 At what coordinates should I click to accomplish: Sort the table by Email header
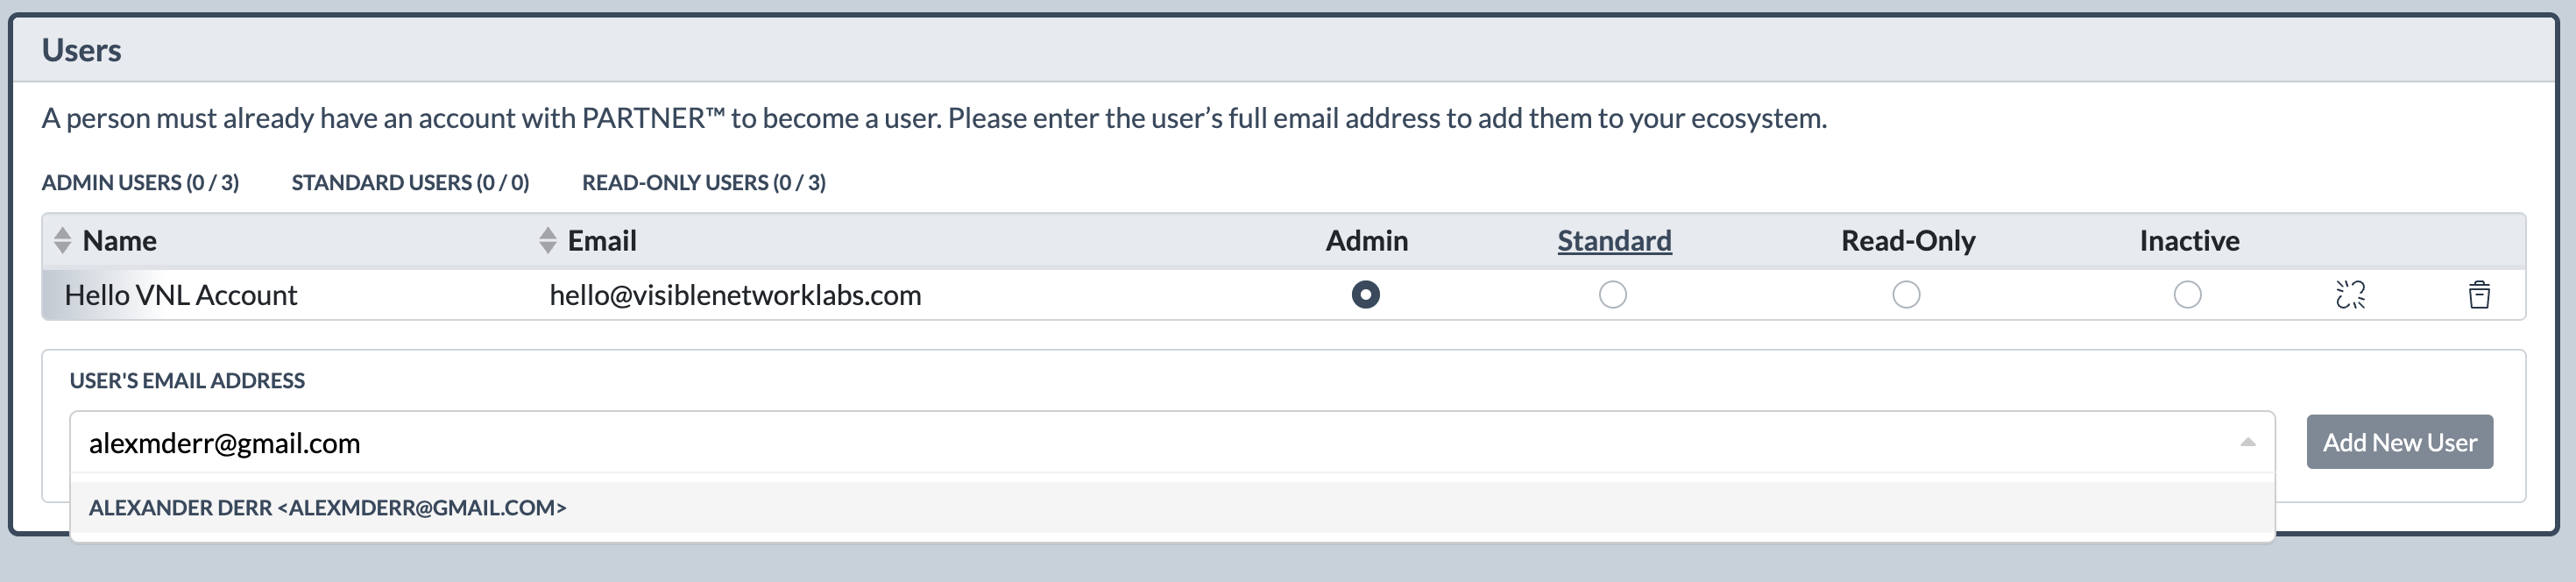(602, 241)
